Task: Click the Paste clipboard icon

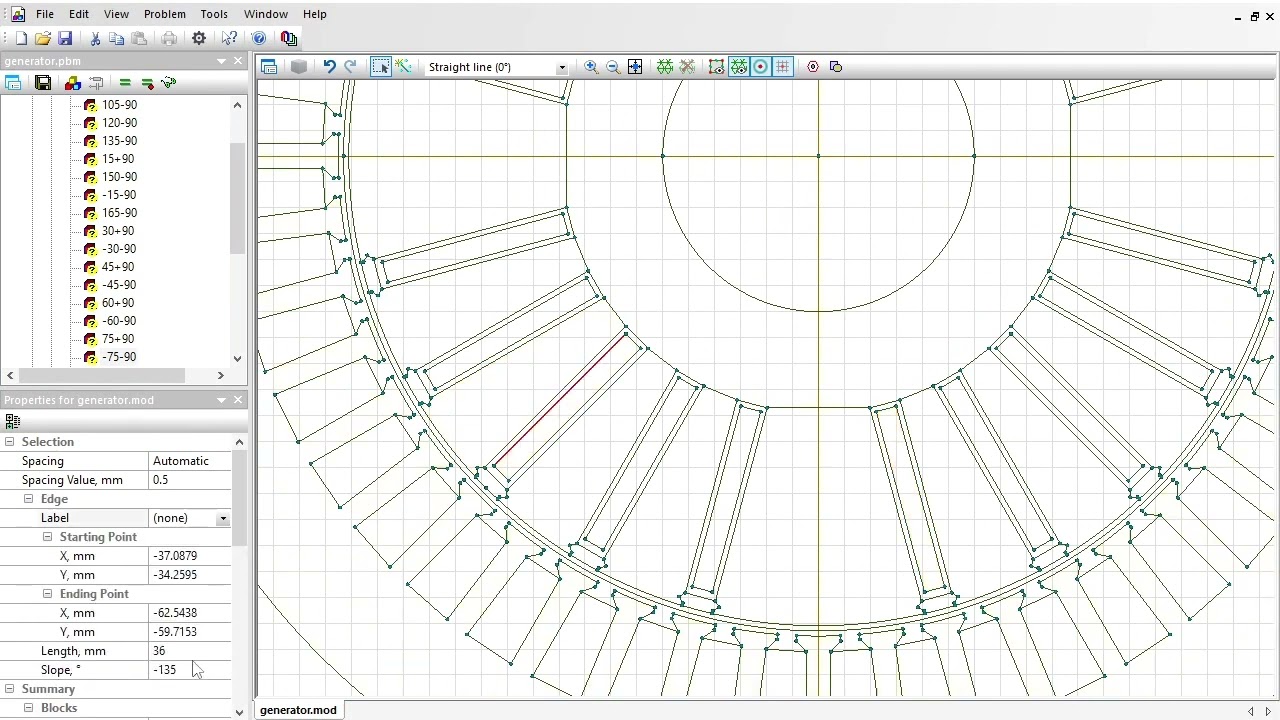Action: (139, 38)
